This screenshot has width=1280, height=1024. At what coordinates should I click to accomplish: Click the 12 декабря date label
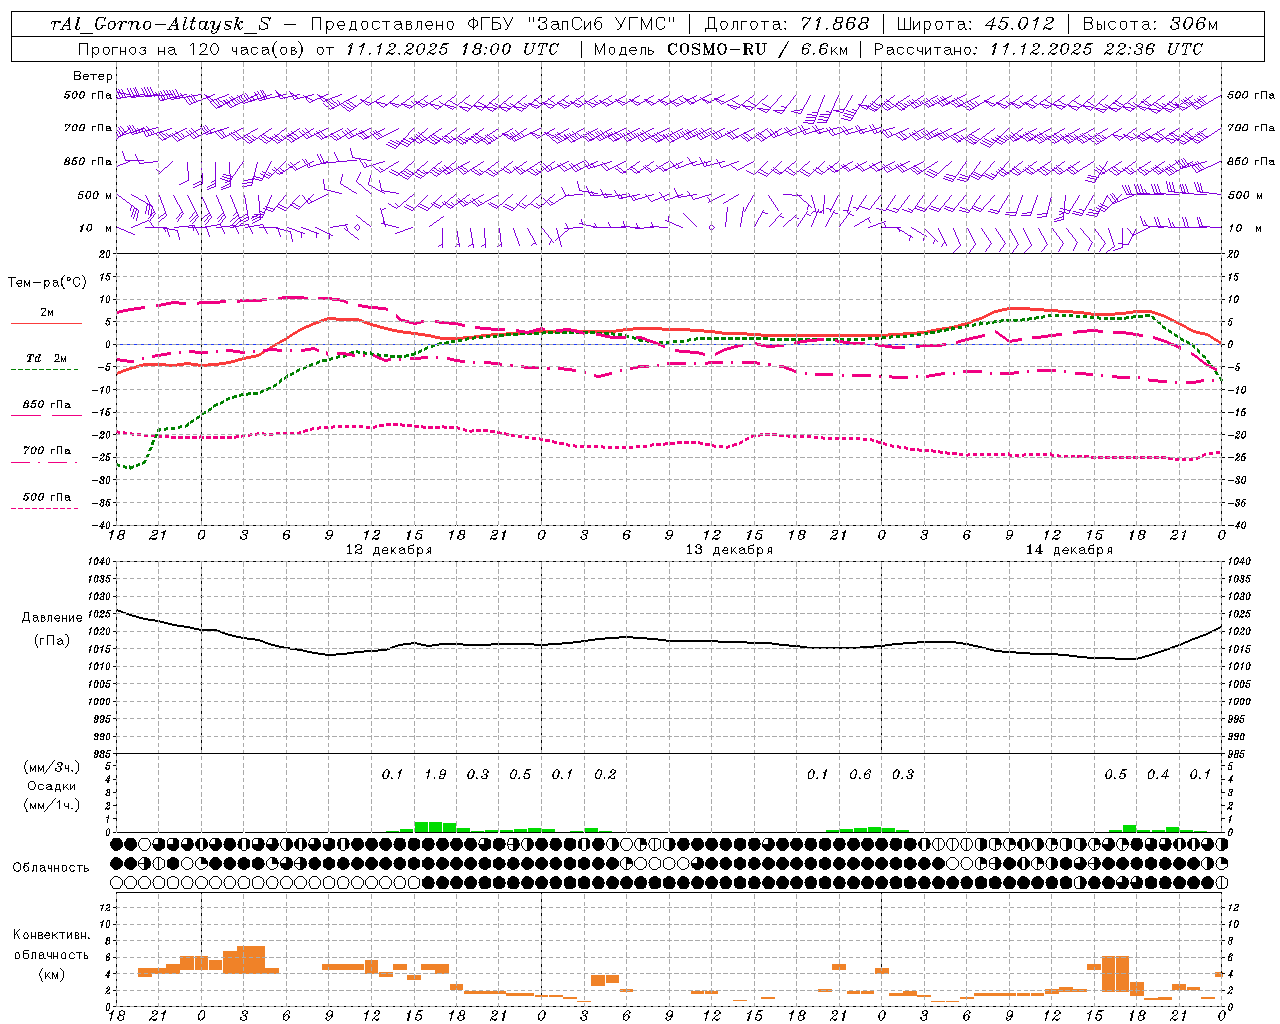click(389, 550)
